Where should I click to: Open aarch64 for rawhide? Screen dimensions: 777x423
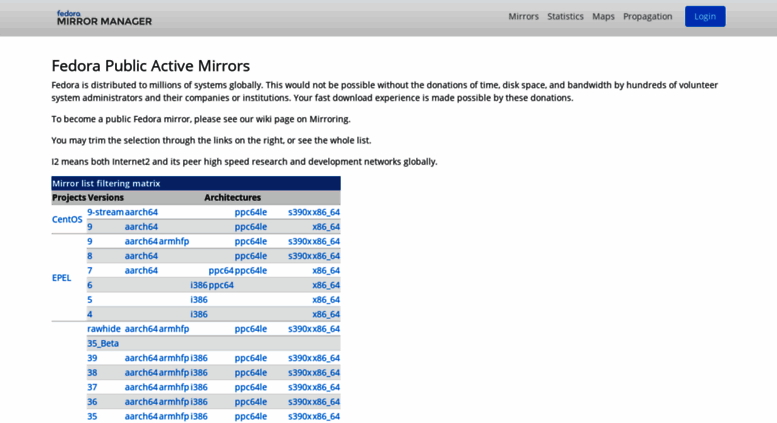coord(141,329)
